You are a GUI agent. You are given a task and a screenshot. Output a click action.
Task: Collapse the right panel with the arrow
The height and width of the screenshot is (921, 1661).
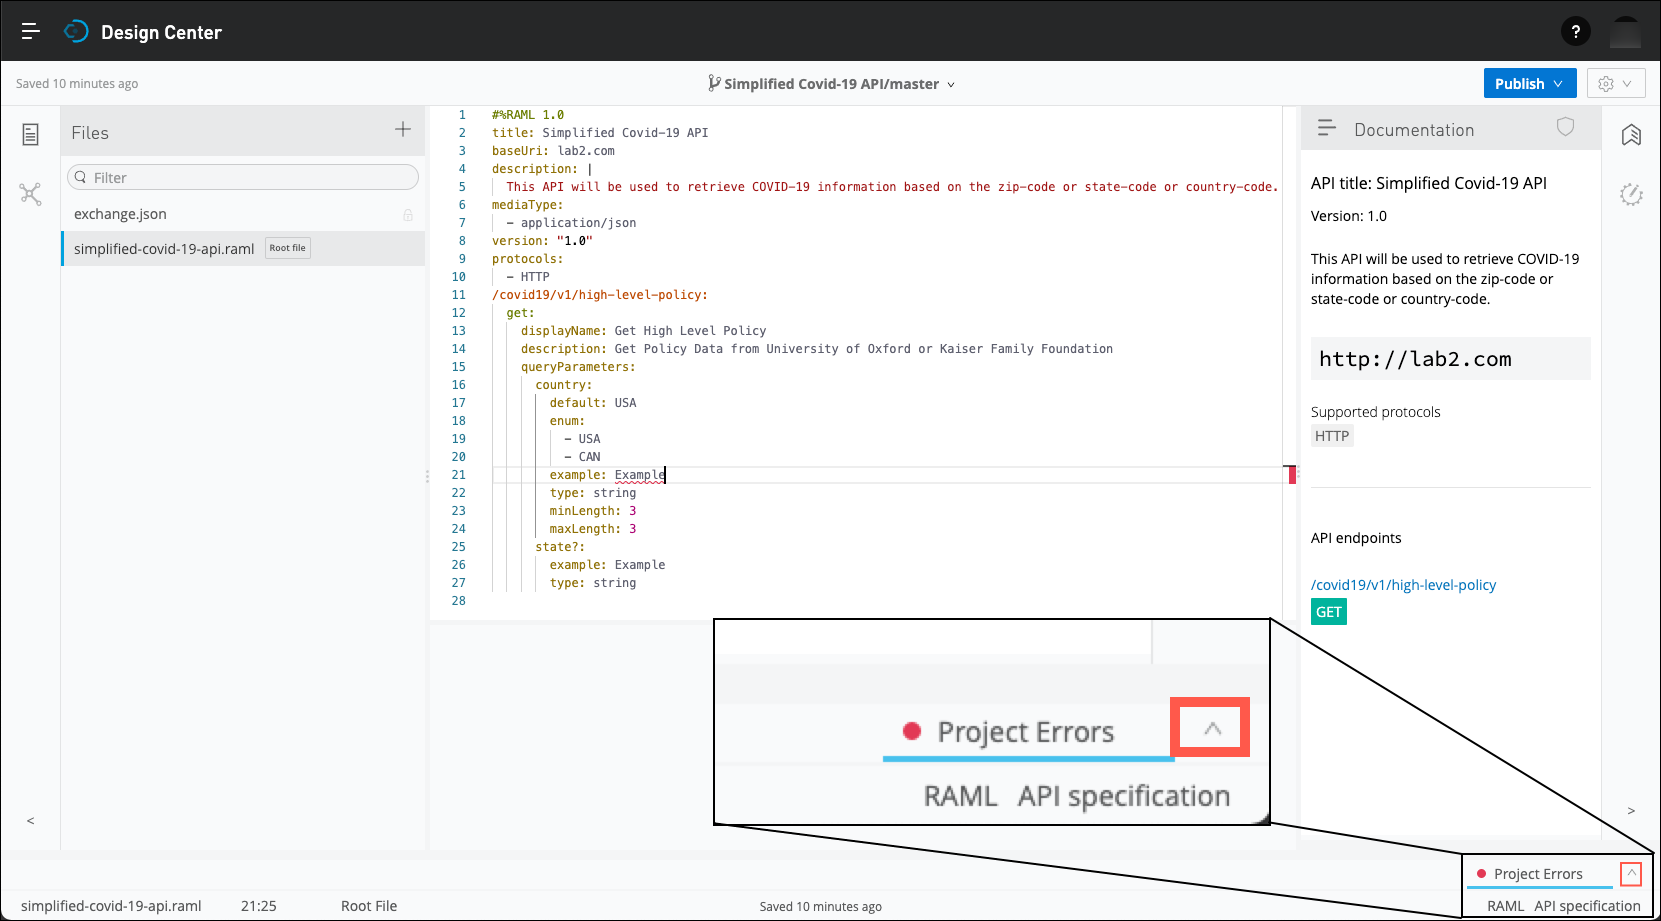(x=1631, y=811)
